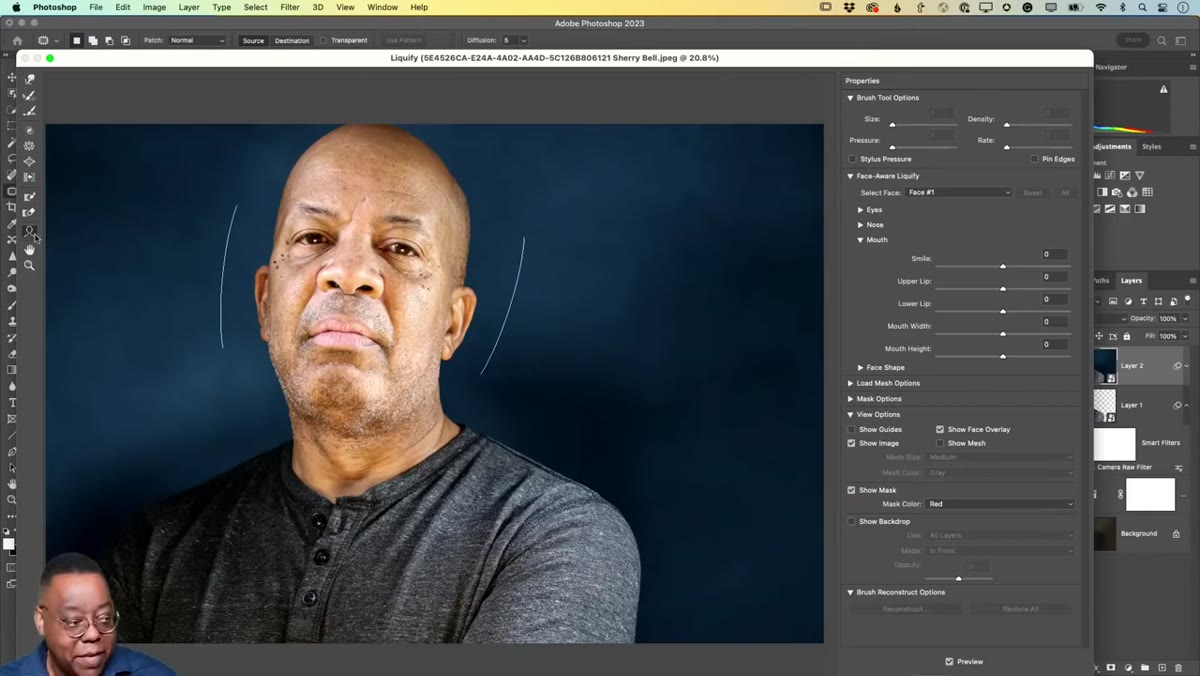This screenshot has height=676, width=1200.
Task: Select the Bloat tool
Action: 29,161
